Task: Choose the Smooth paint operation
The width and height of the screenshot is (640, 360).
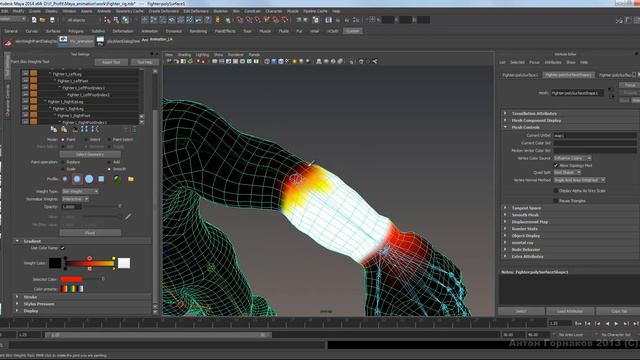Action: pos(109,169)
